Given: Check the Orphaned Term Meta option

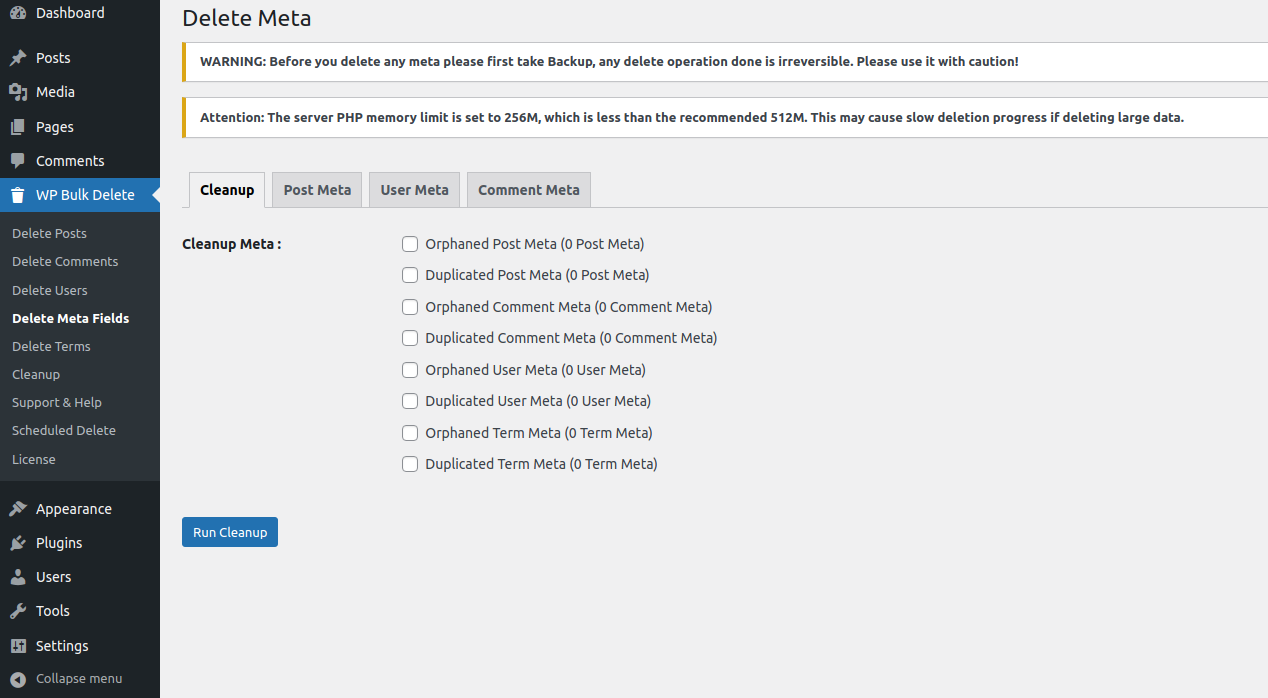Looking at the screenshot, I should pyautogui.click(x=410, y=433).
